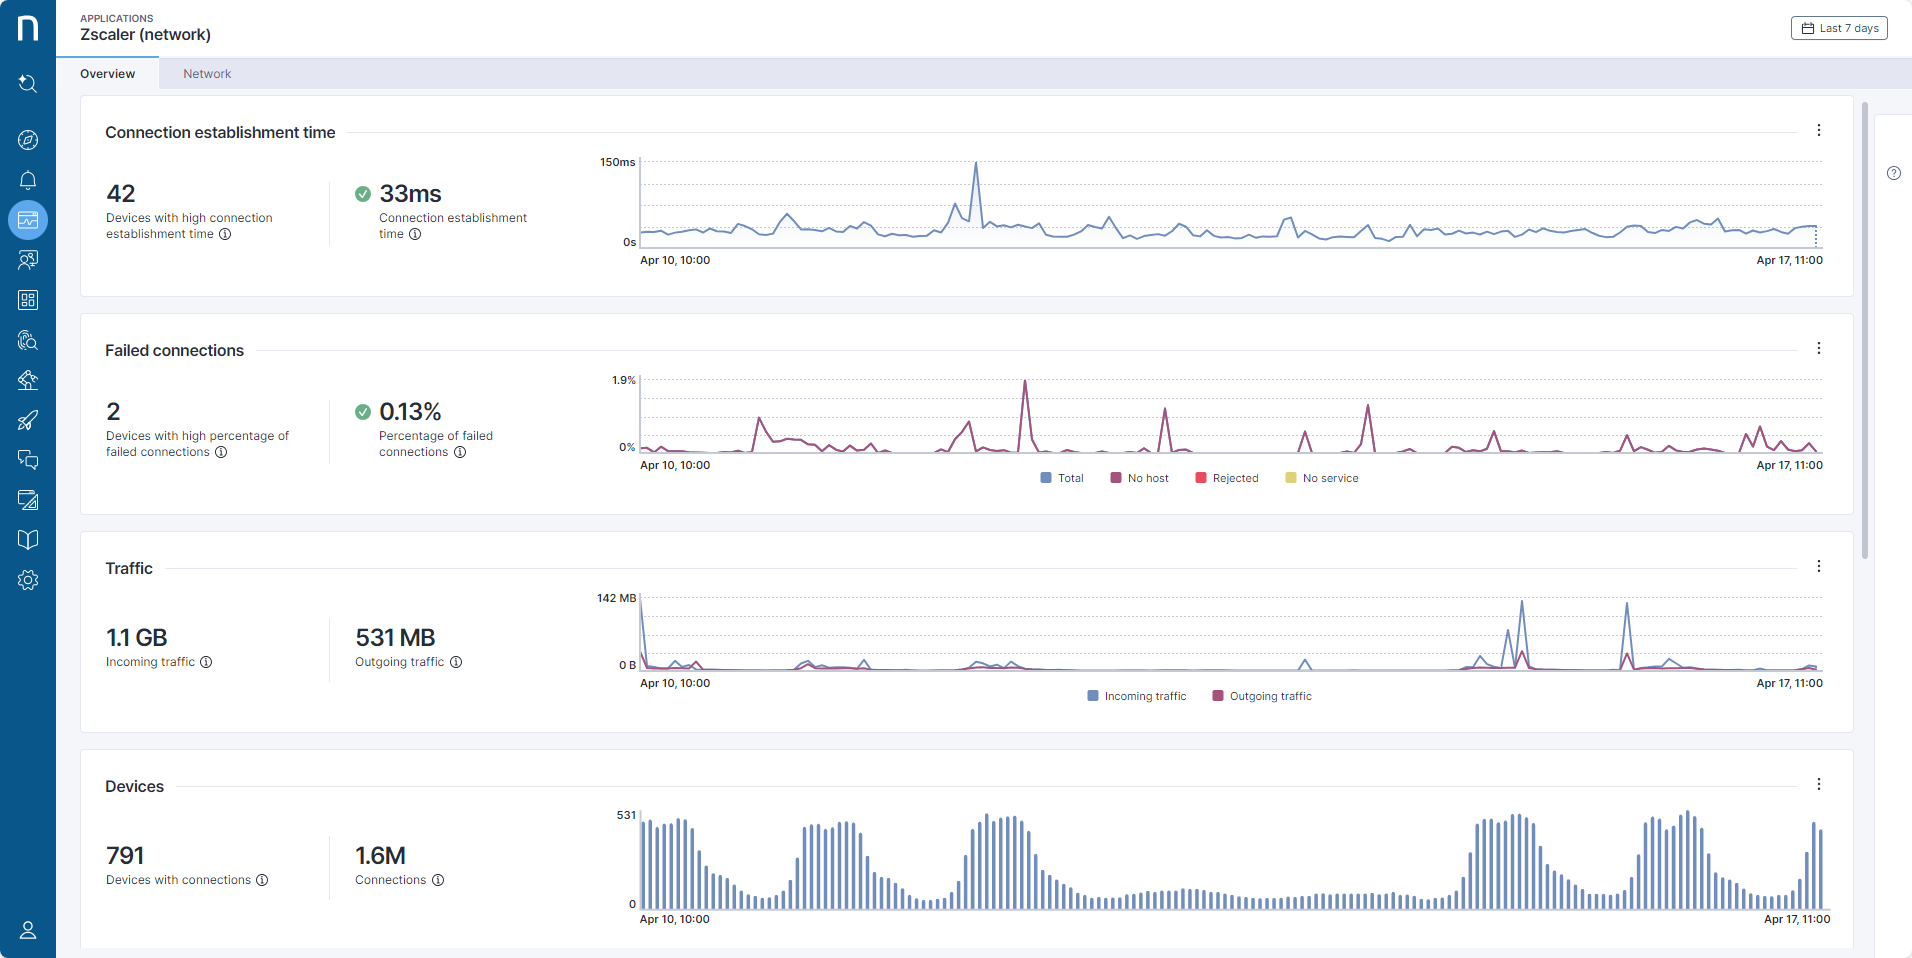The height and width of the screenshot is (958, 1912).
Task: Open the Connection establishment time options menu
Action: point(1818,130)
